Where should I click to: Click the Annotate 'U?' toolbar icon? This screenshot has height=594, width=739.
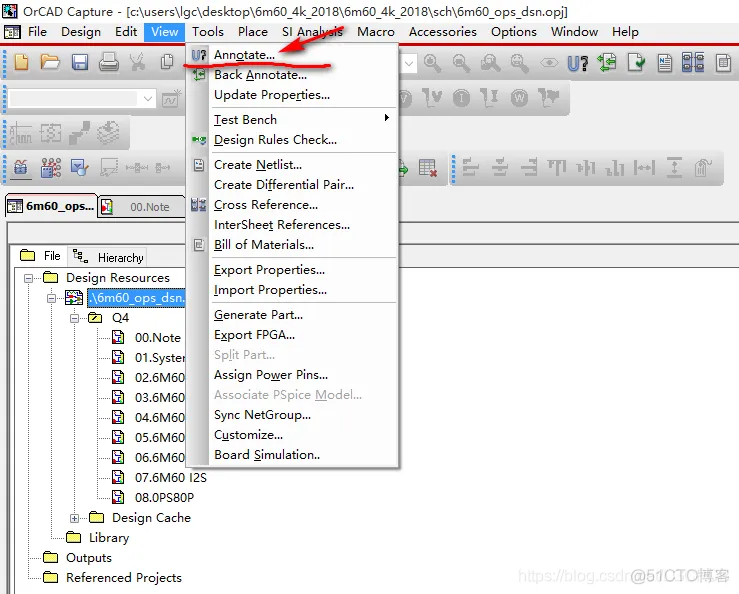click(x=578, y=63)
